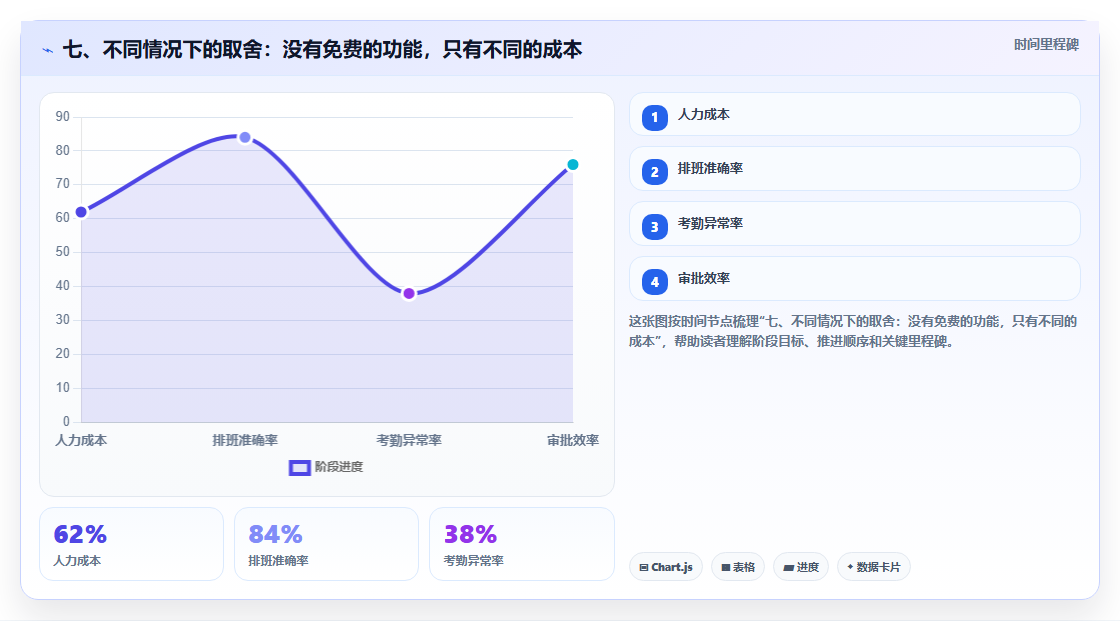Click numbered badge 4 for 审批效率

(654, 282)
